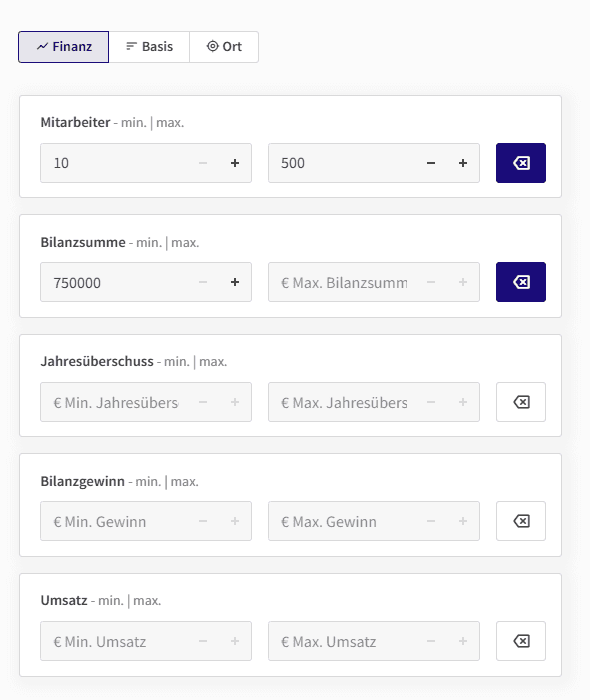Open the Basis tab
The image size is (590, 700).
coord(149,47)
